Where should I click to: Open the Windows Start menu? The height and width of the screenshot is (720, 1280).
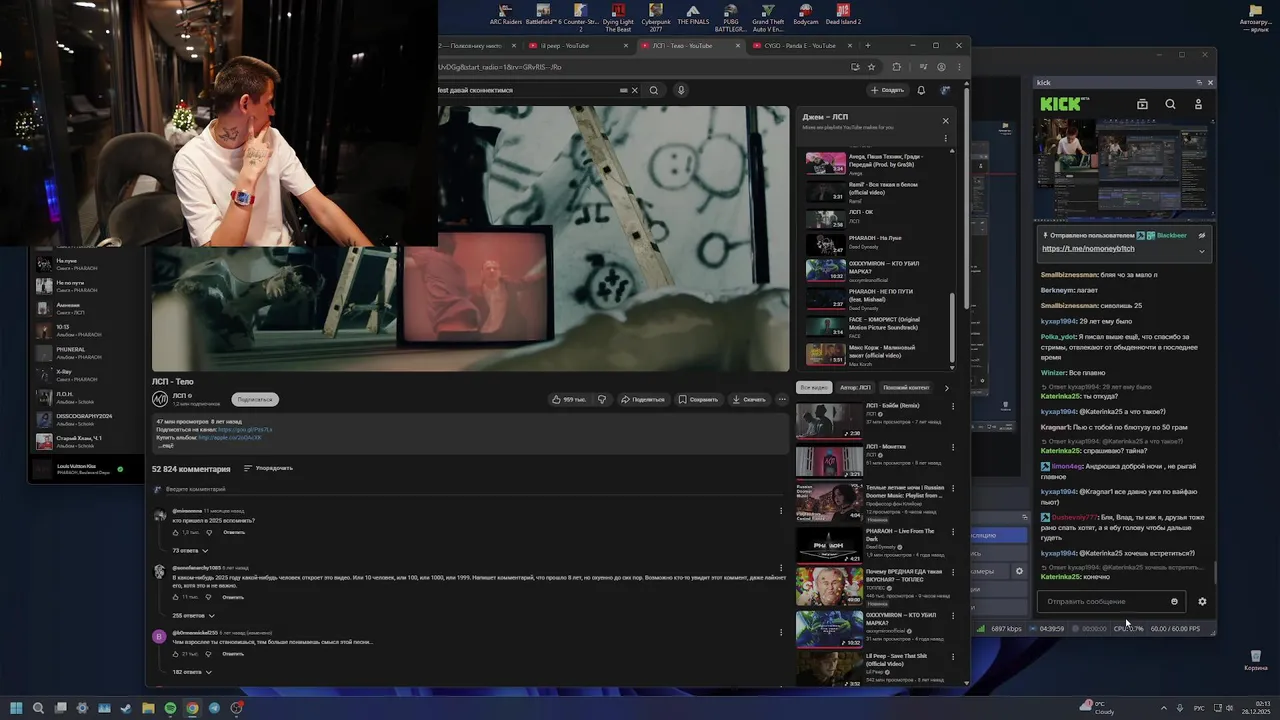click(16, 708)
